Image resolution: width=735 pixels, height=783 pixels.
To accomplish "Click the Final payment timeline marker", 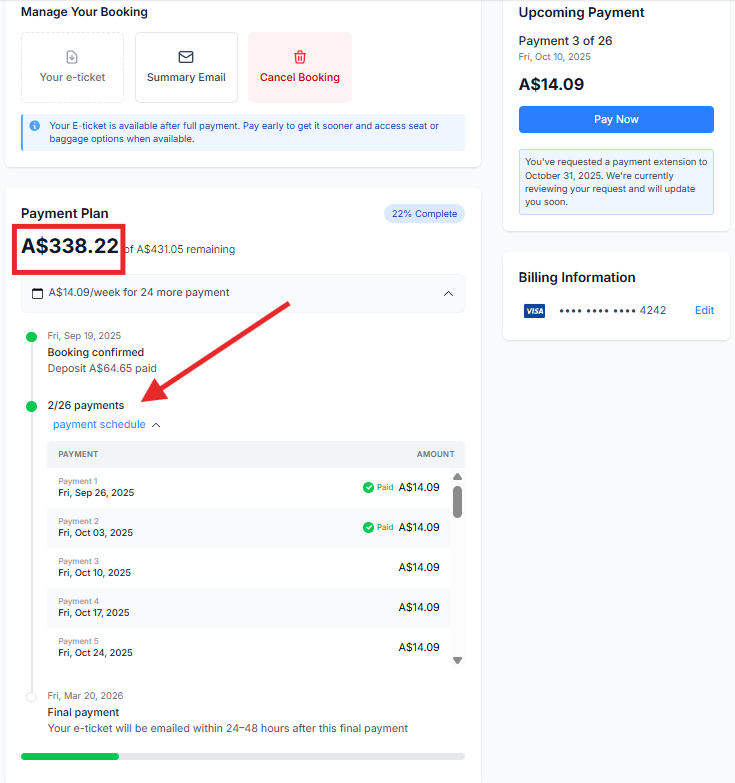I will 31,697.
